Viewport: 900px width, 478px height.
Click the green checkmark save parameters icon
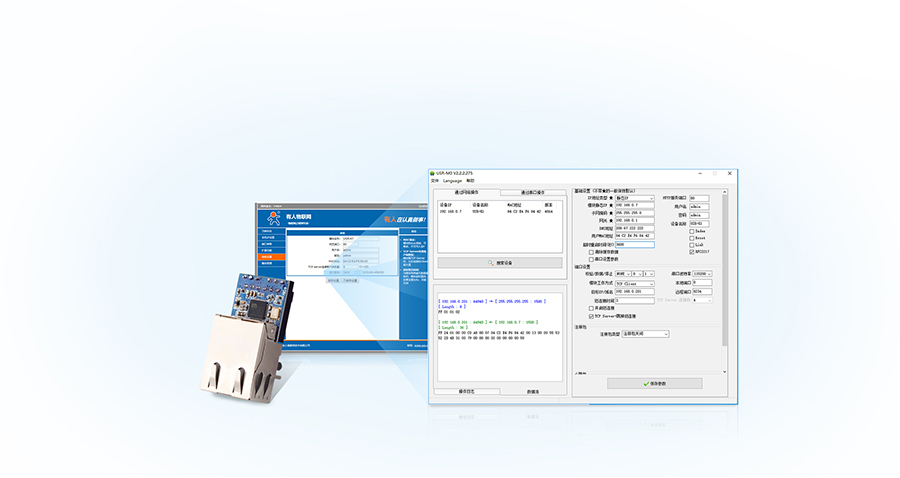[x=645, y=384]
